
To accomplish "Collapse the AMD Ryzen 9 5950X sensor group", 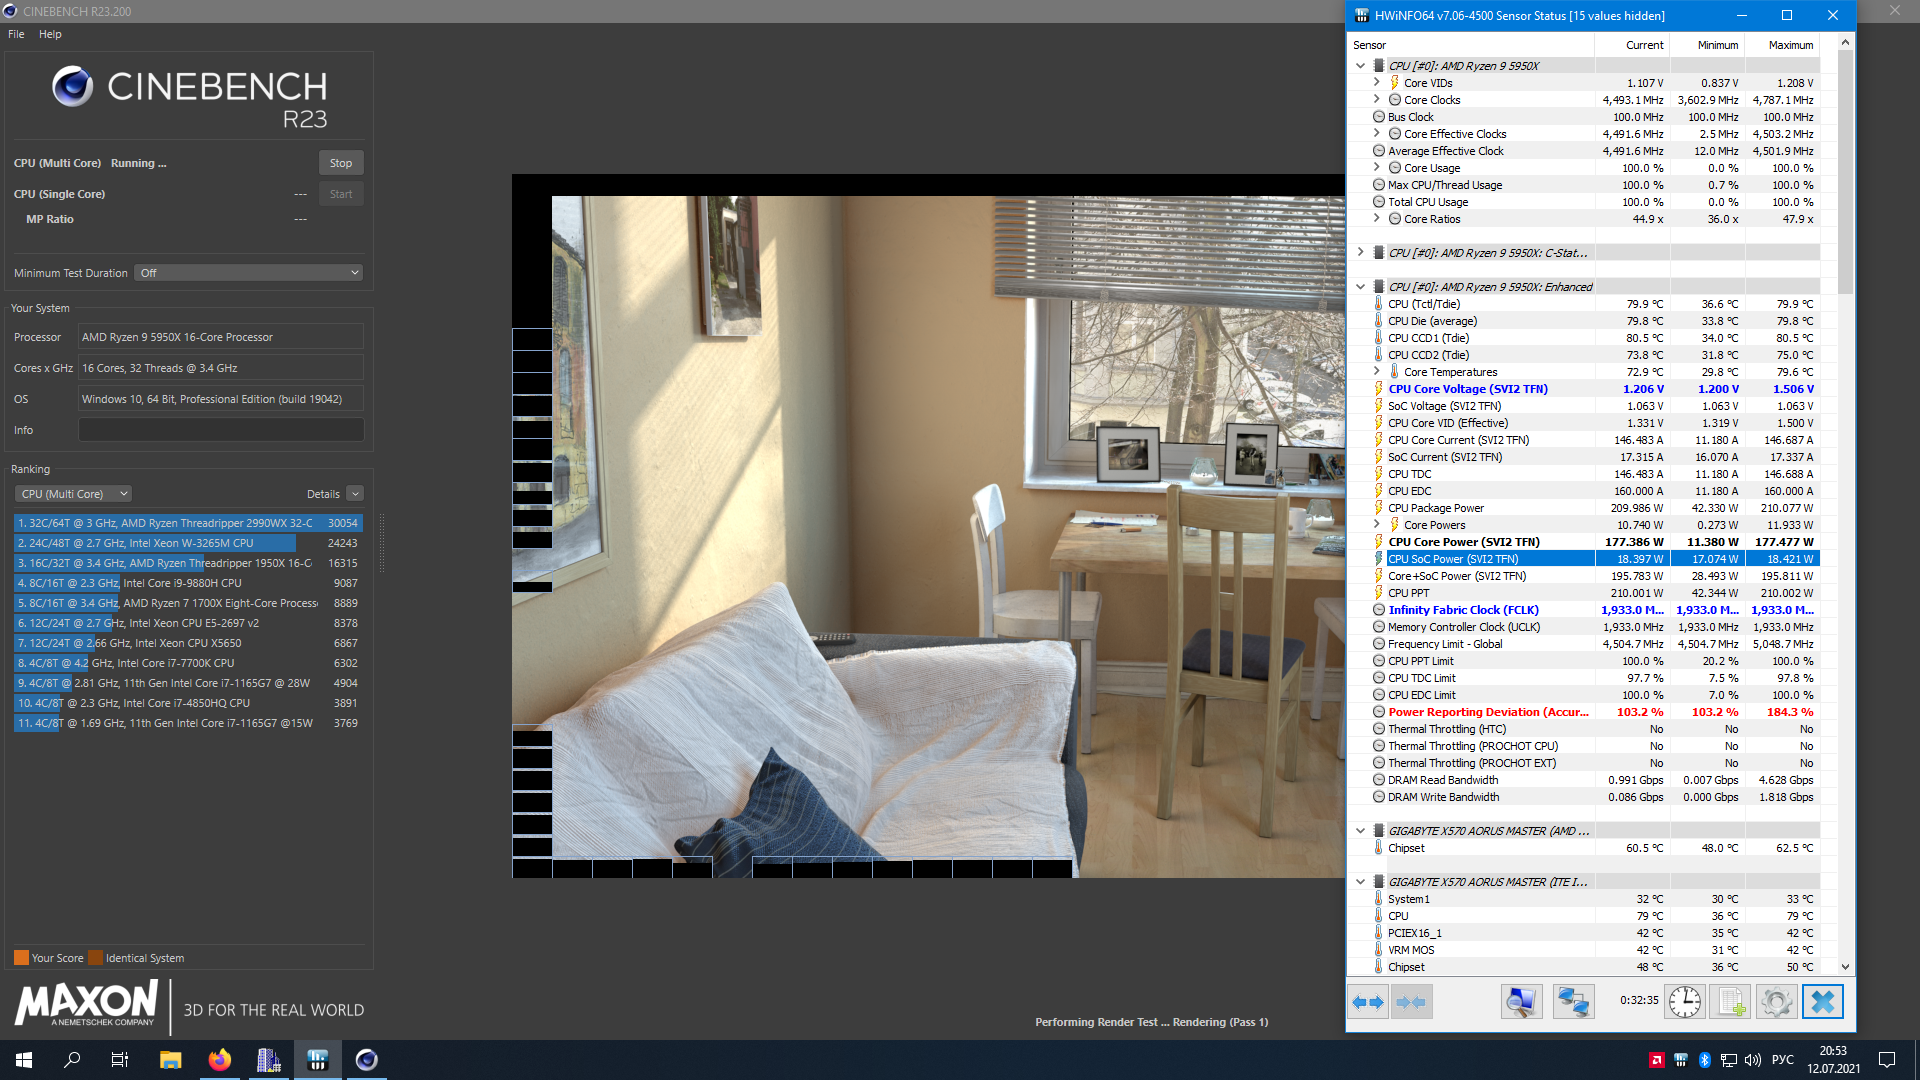I will [1360, 66].
